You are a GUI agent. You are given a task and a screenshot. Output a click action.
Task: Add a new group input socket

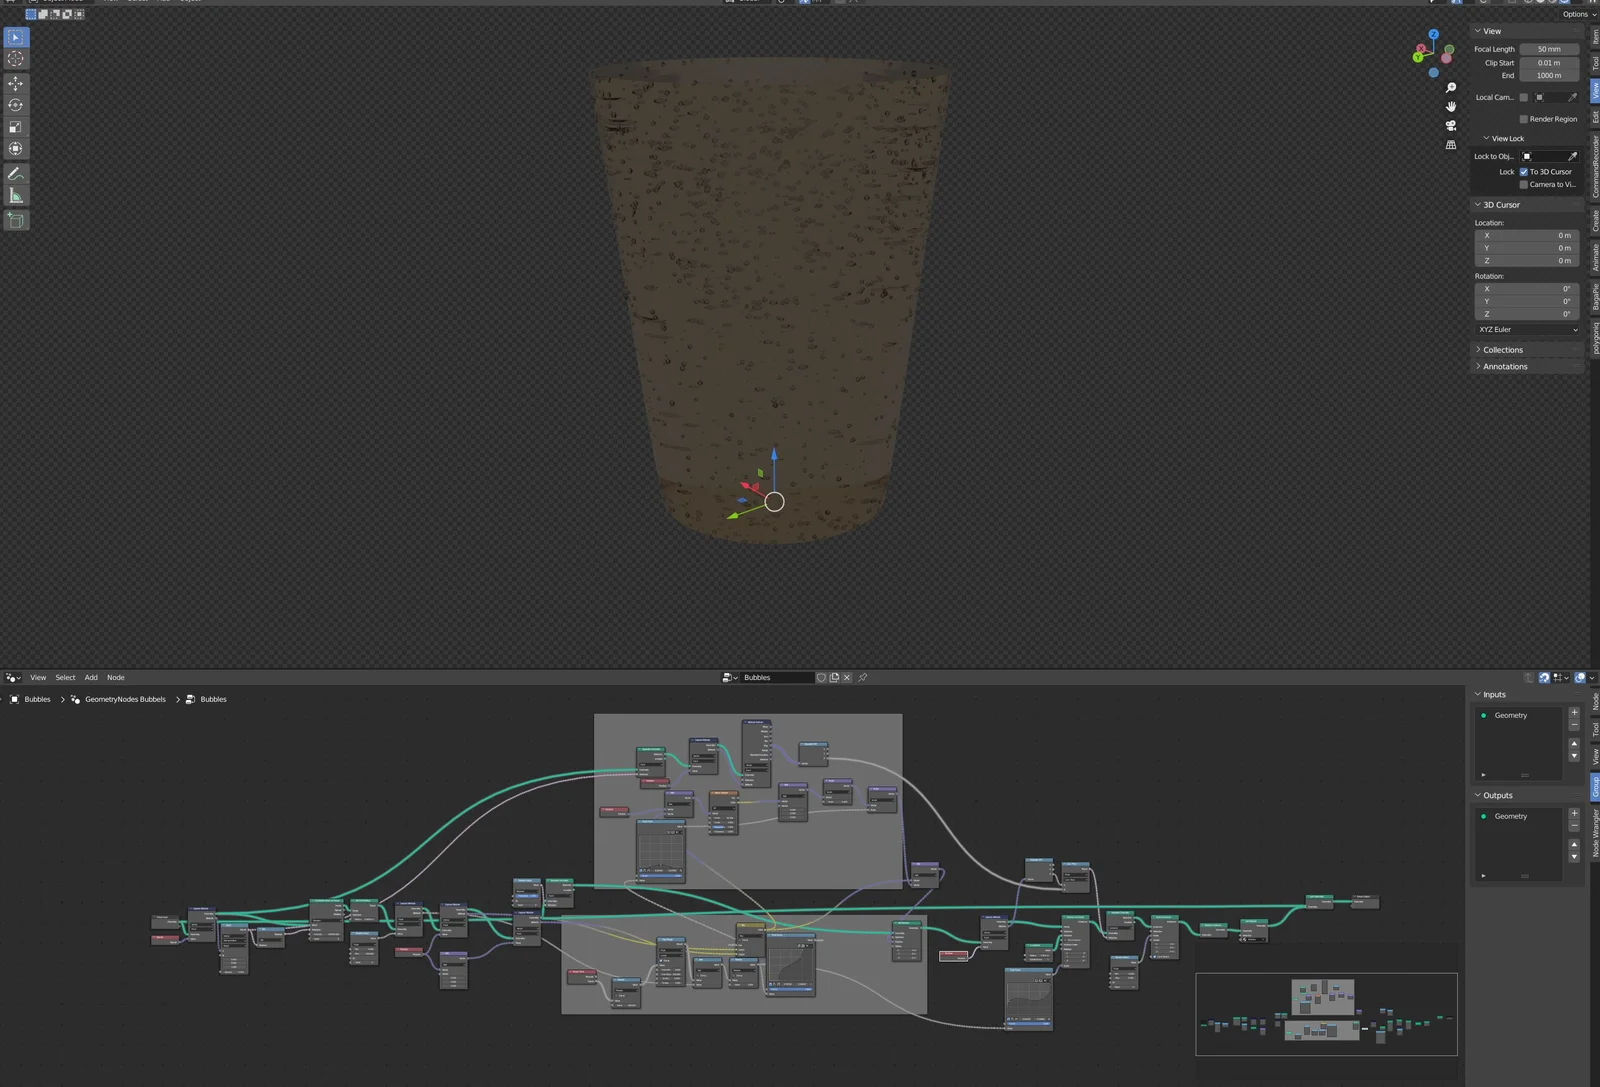(1574, 713)
